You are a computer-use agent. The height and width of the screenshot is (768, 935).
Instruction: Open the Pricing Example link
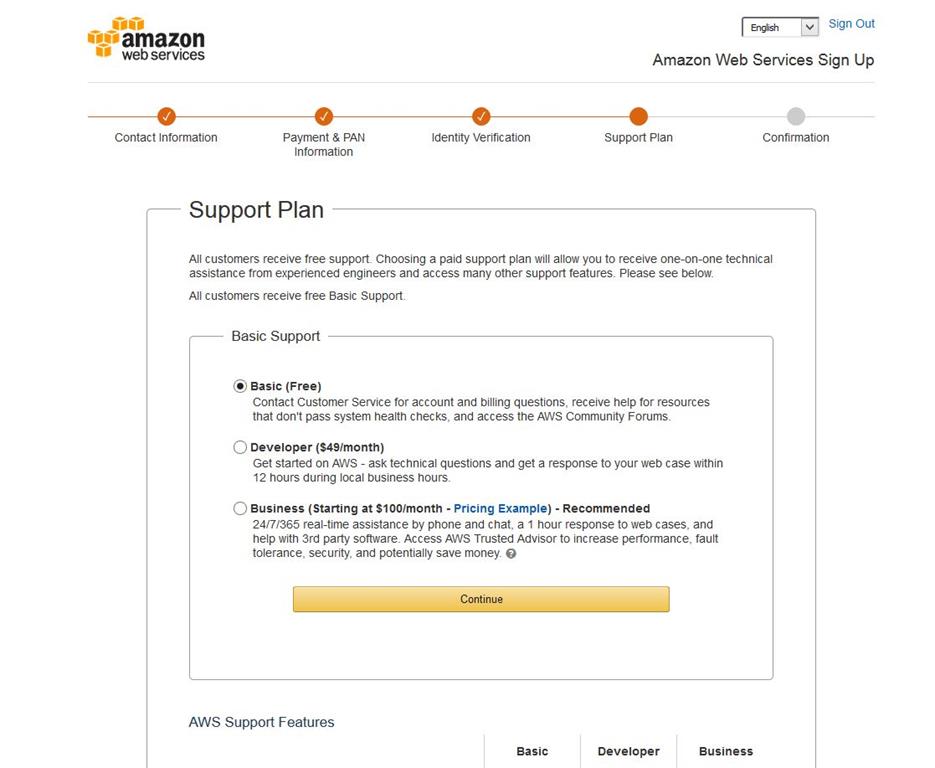pos(500,508)
